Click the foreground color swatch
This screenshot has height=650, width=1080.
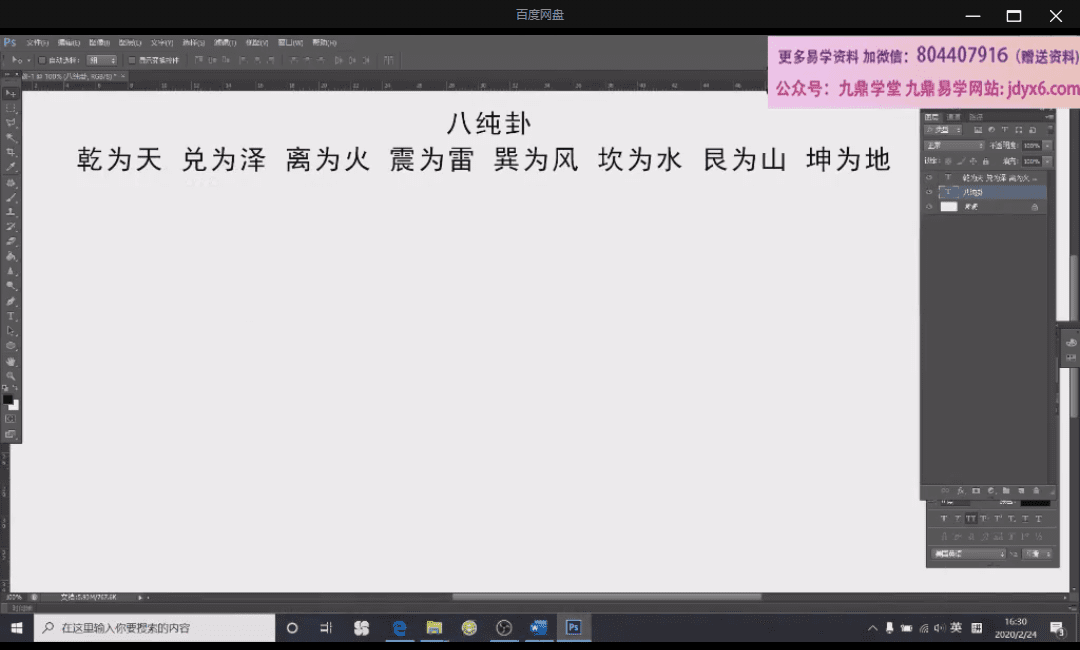8,400
